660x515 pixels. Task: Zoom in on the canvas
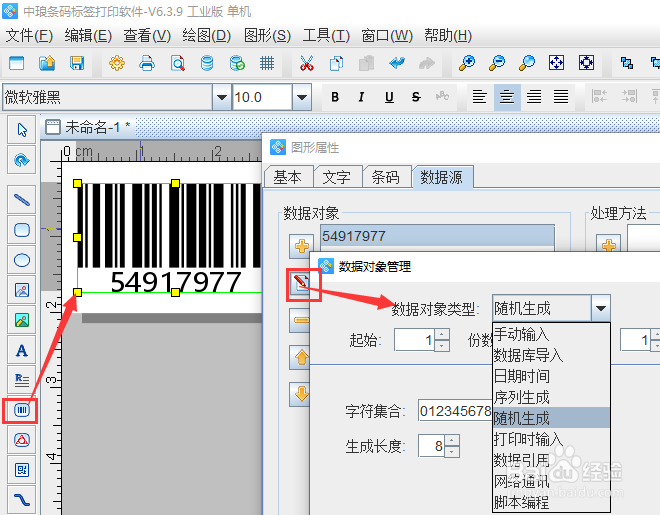[467, 63]
